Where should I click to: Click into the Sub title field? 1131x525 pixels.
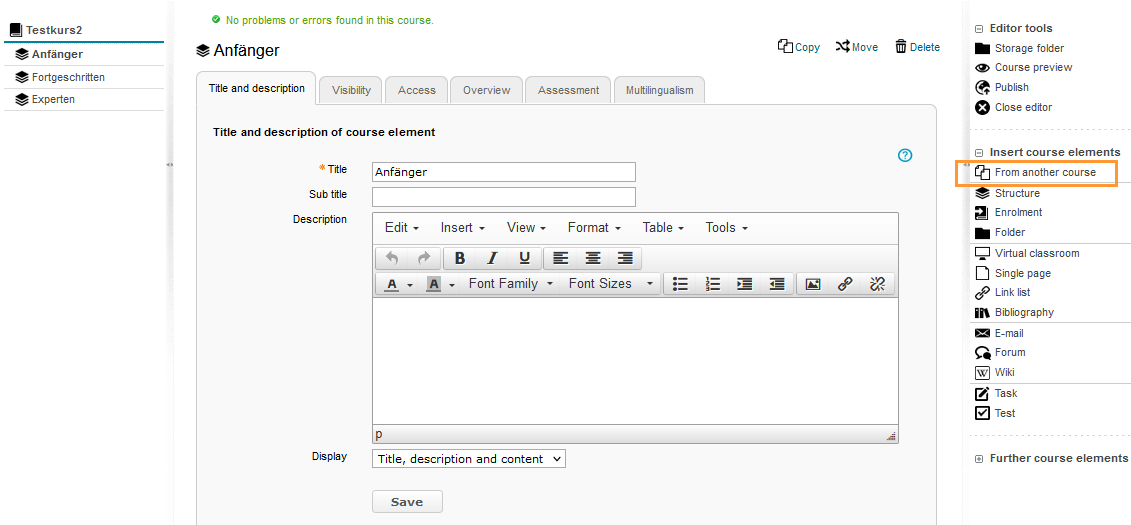[503, 197]
